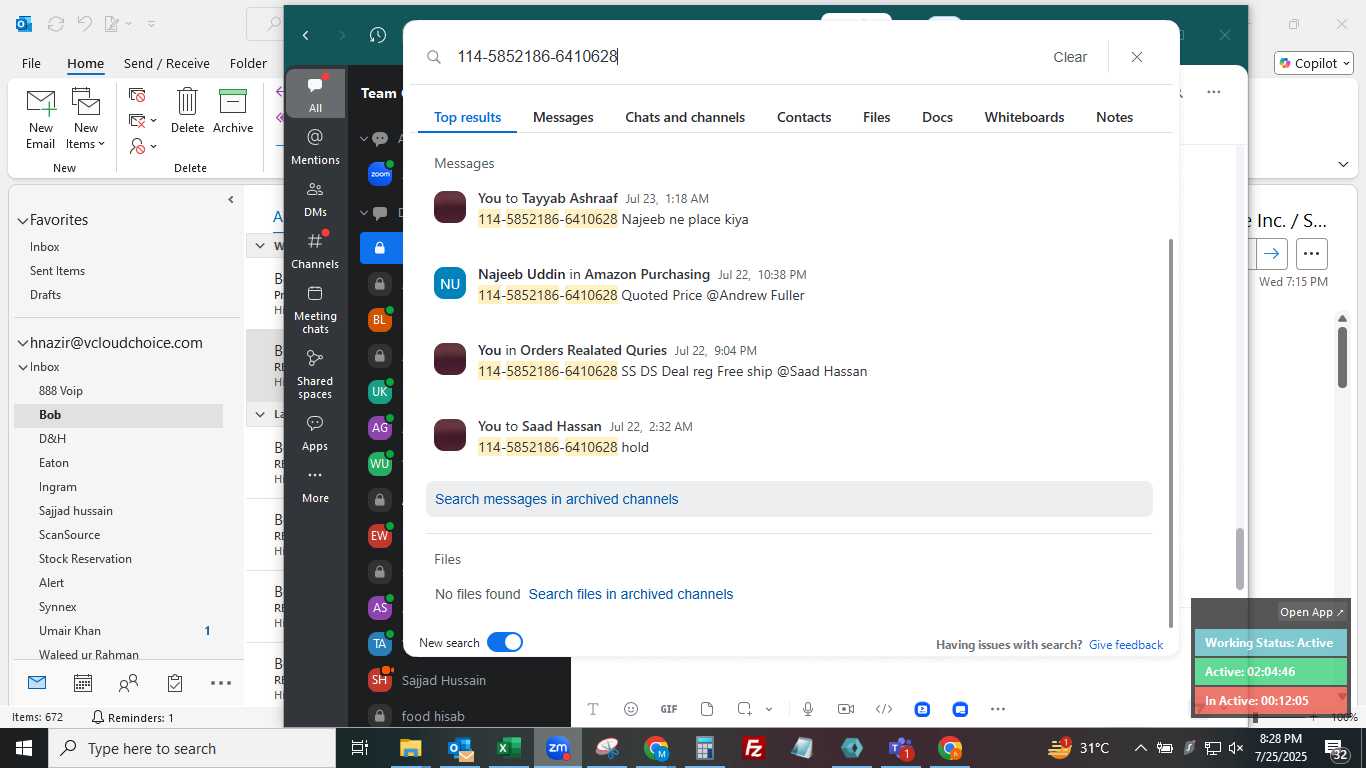Attach a file in Zoom message toolbar
The image size is (1366, 768).
pyautogui.click(x=707, y=709)
